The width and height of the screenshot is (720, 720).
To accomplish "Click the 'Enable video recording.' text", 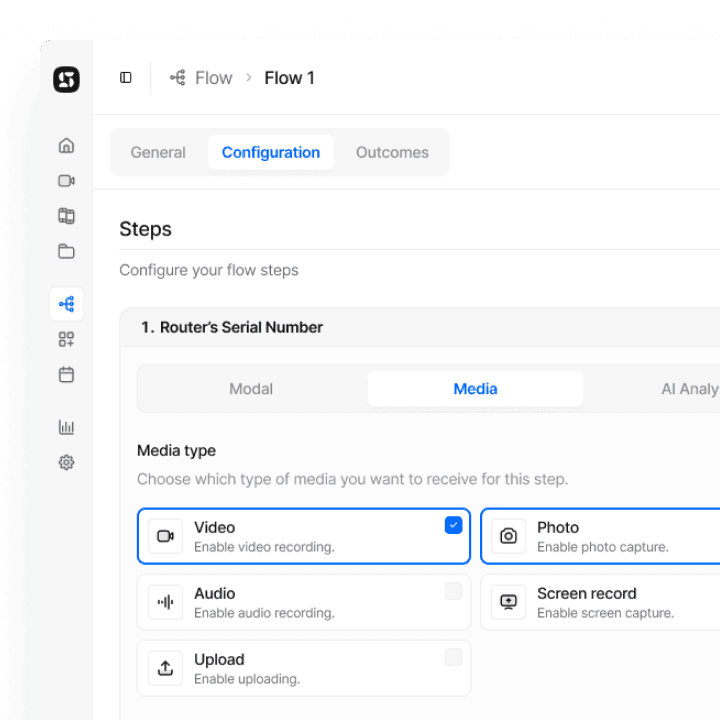I will click(264, 547).
